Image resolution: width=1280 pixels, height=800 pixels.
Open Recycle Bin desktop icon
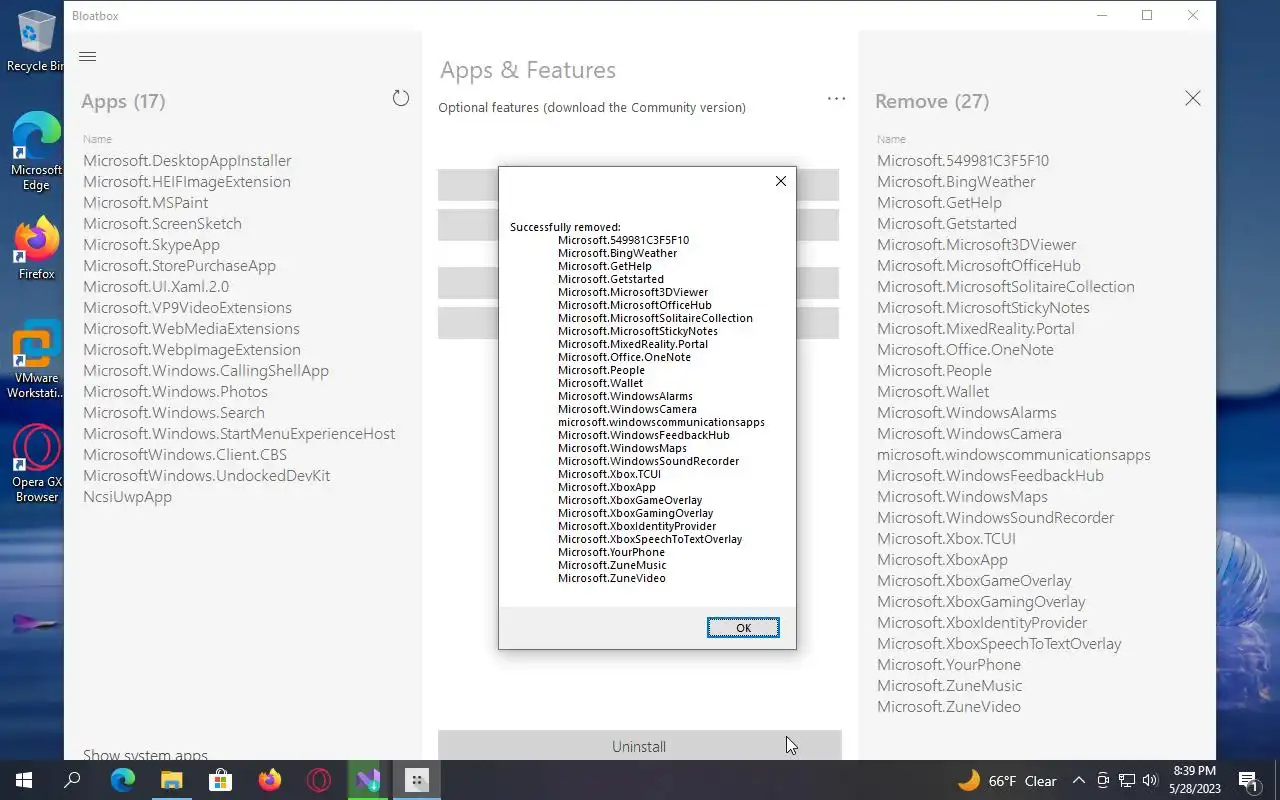pyautogui.click(x=35, y=40)
